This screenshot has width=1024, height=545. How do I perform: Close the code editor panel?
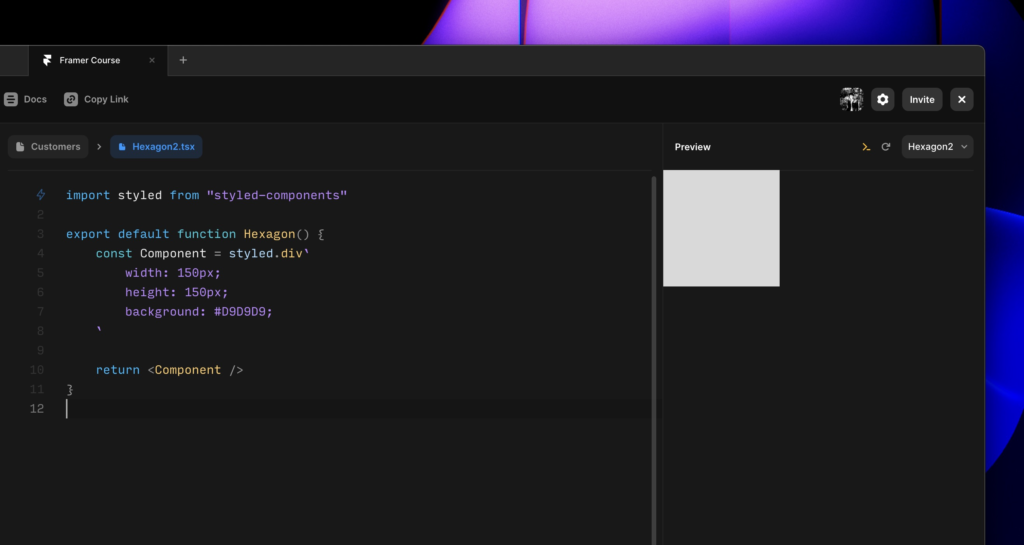961,99
